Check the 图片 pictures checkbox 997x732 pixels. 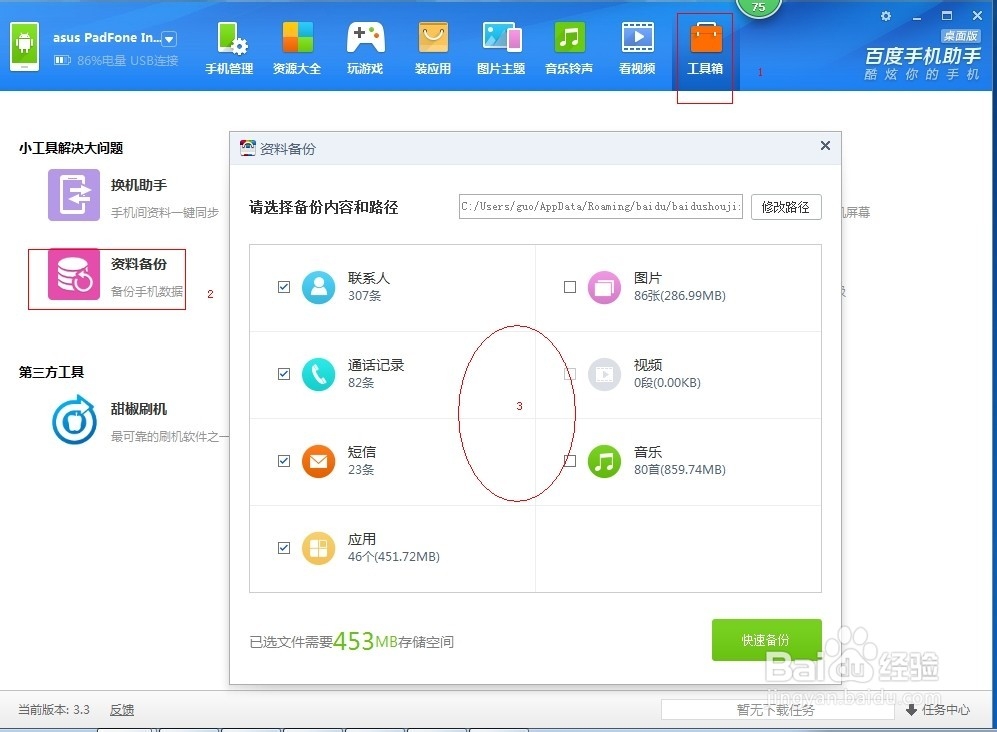click(570, 287)
